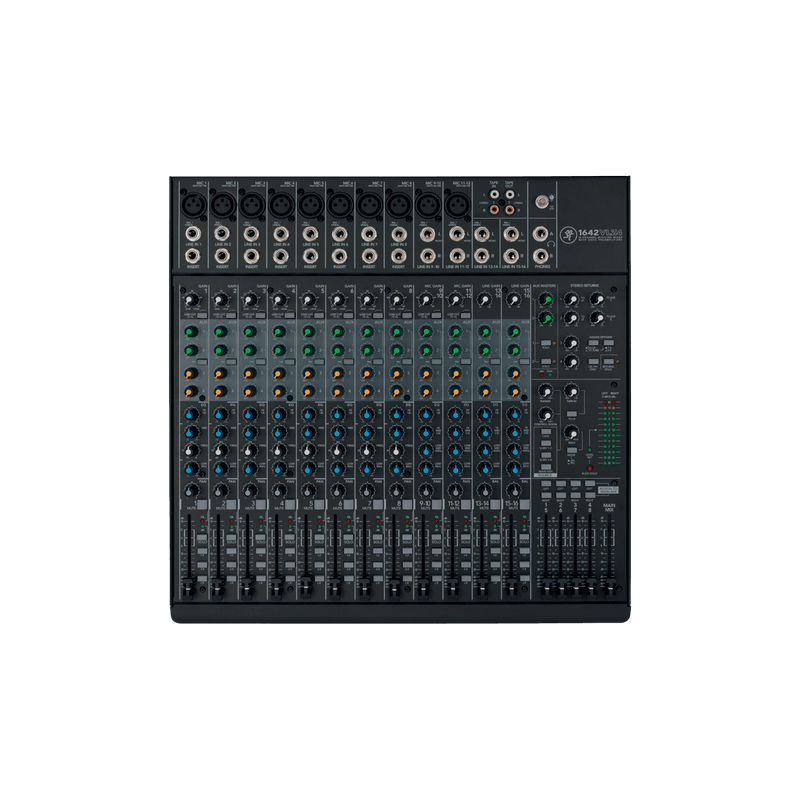This screenshot has height=800, width=800.
Task: Click the channel 2 PAN knob
Action: pyautogui.click(x=220, y=491)
